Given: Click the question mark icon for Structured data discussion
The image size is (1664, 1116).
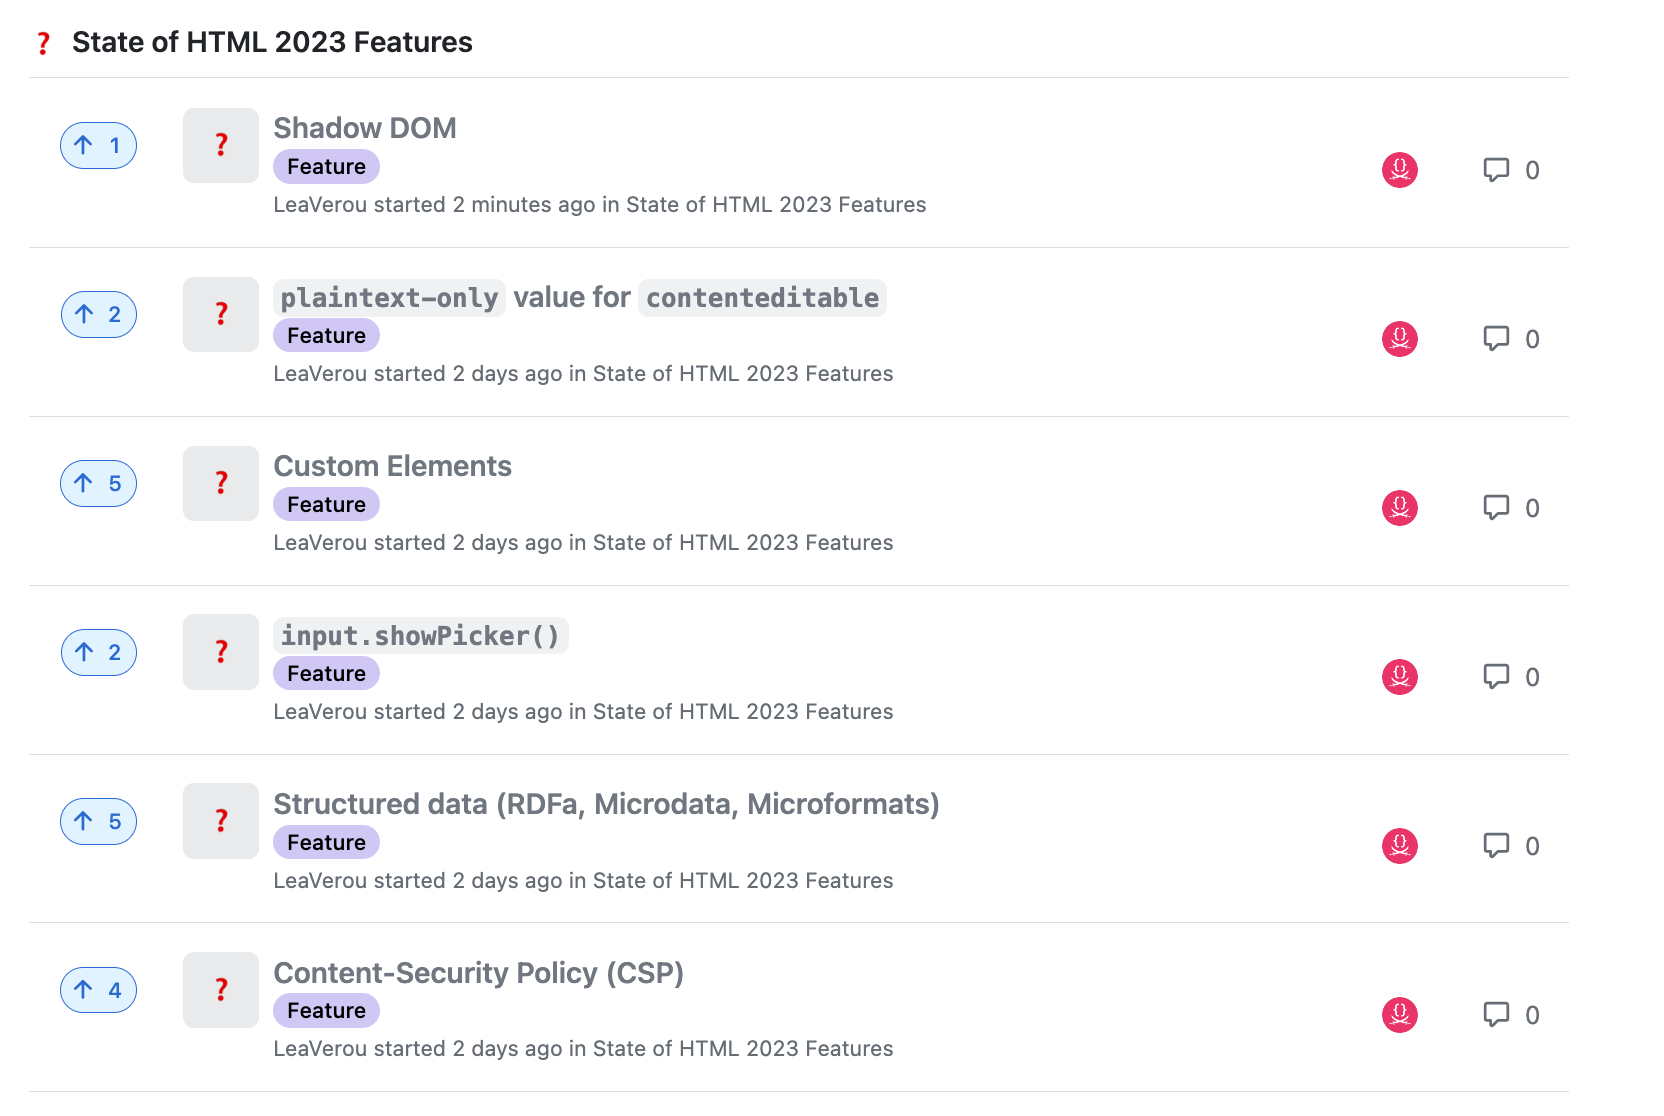Looking at the screenshot, I should pos(220,821).
